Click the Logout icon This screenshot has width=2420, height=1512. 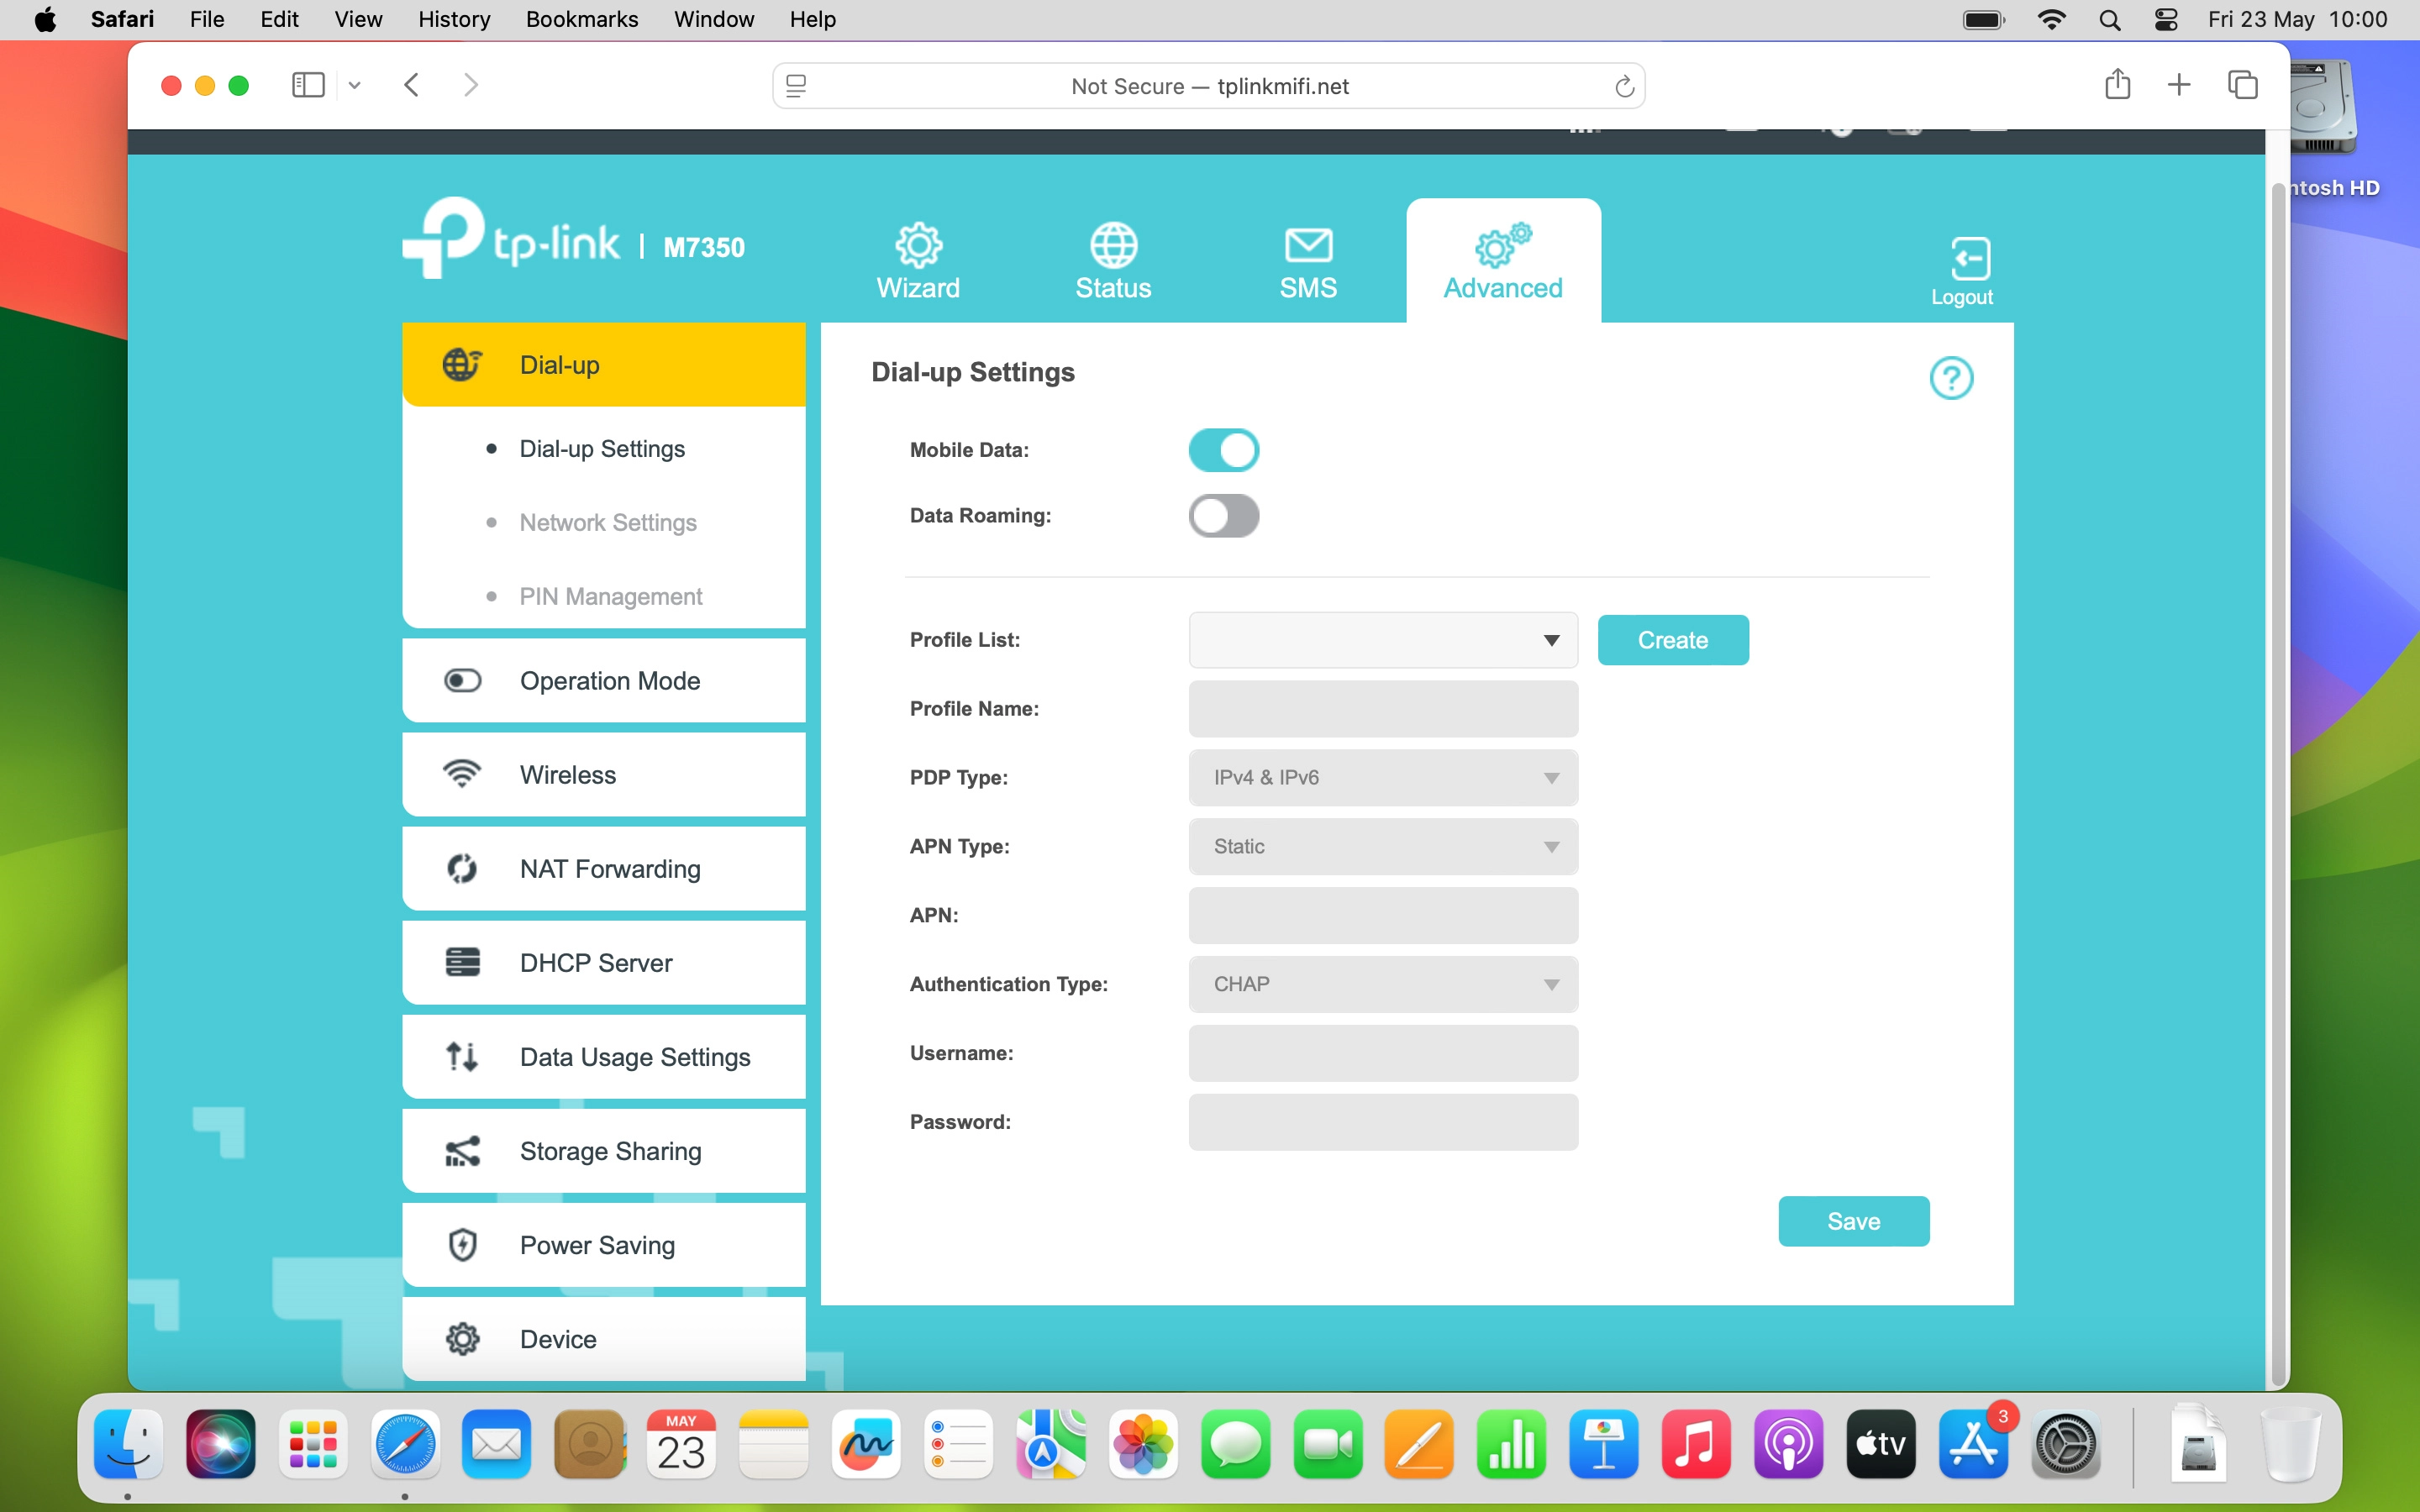1968,259
